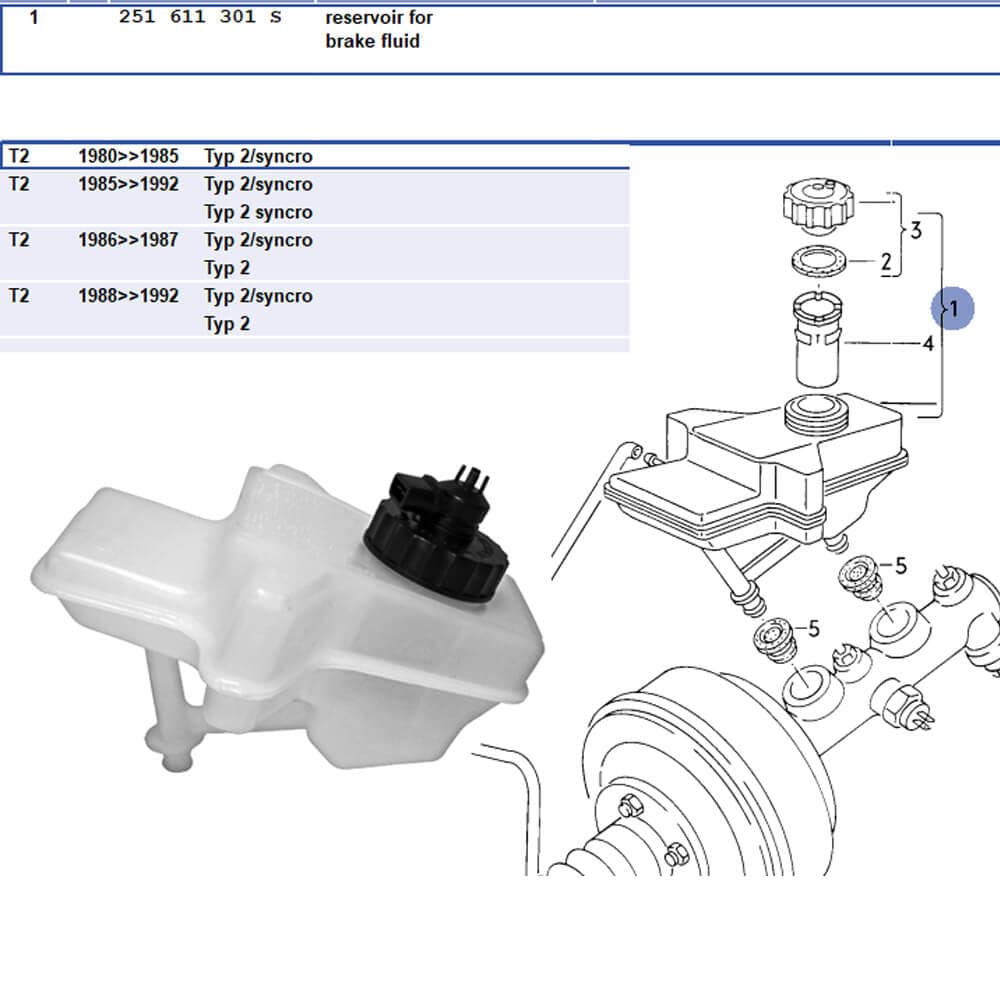Select the 1985>>1992 model year row
The height and width of the screenshot is (1000, 1000).
[314, 198]
